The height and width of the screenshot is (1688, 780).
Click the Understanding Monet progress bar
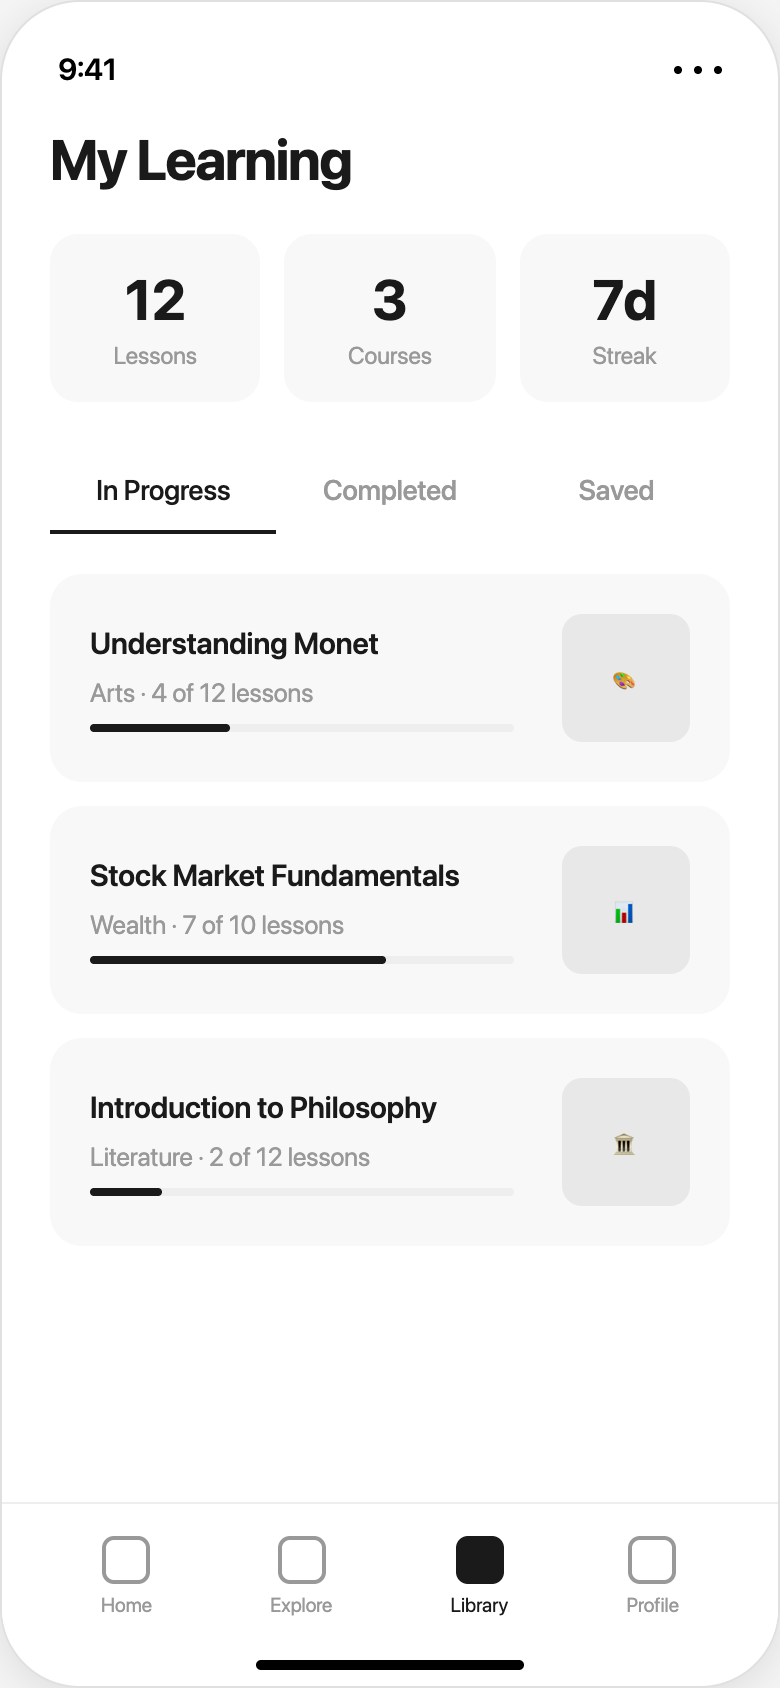[x=301, y=728]
